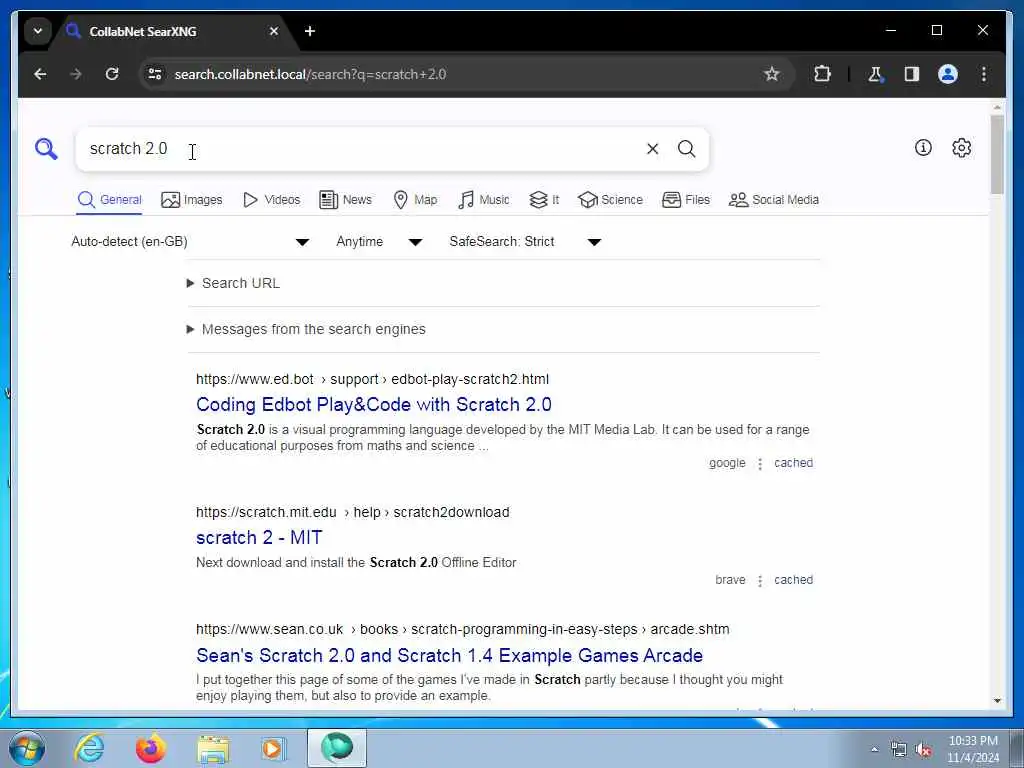1024x768 pixels.
Task: Open Windows Explorer from the taskbar
Action: coord(213,748)
